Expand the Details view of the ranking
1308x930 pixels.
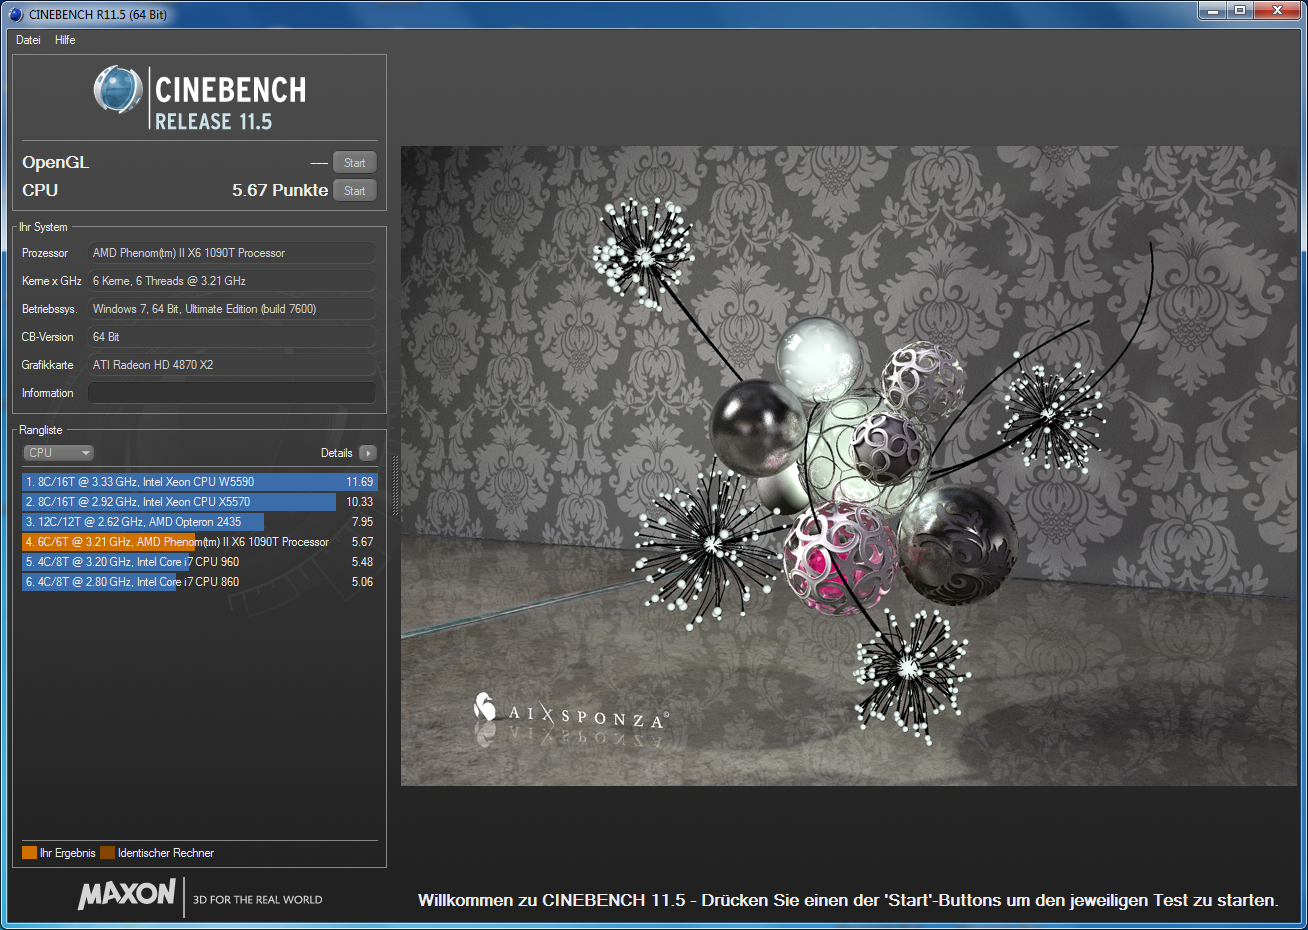point(368,452)
